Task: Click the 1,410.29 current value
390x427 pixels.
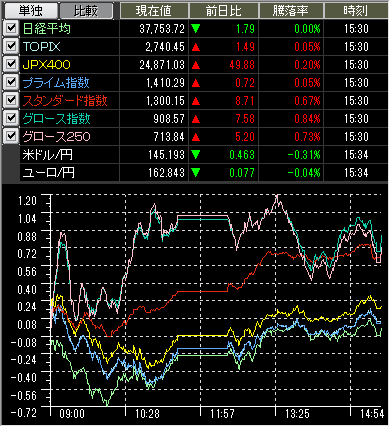Action: 165,83
